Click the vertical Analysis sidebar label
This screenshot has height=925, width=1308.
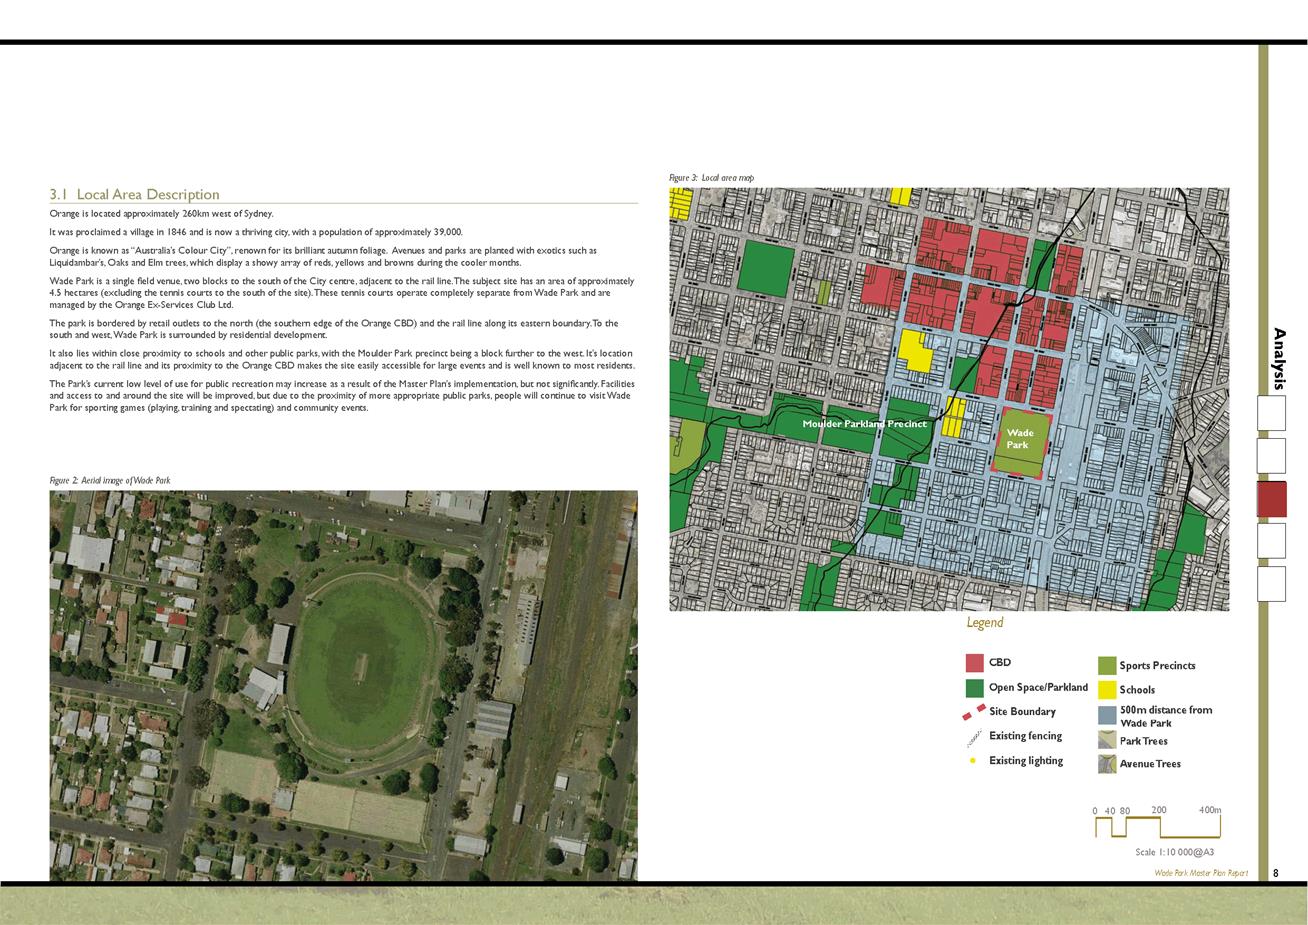pyautogui.click(x=1279, y=358)
